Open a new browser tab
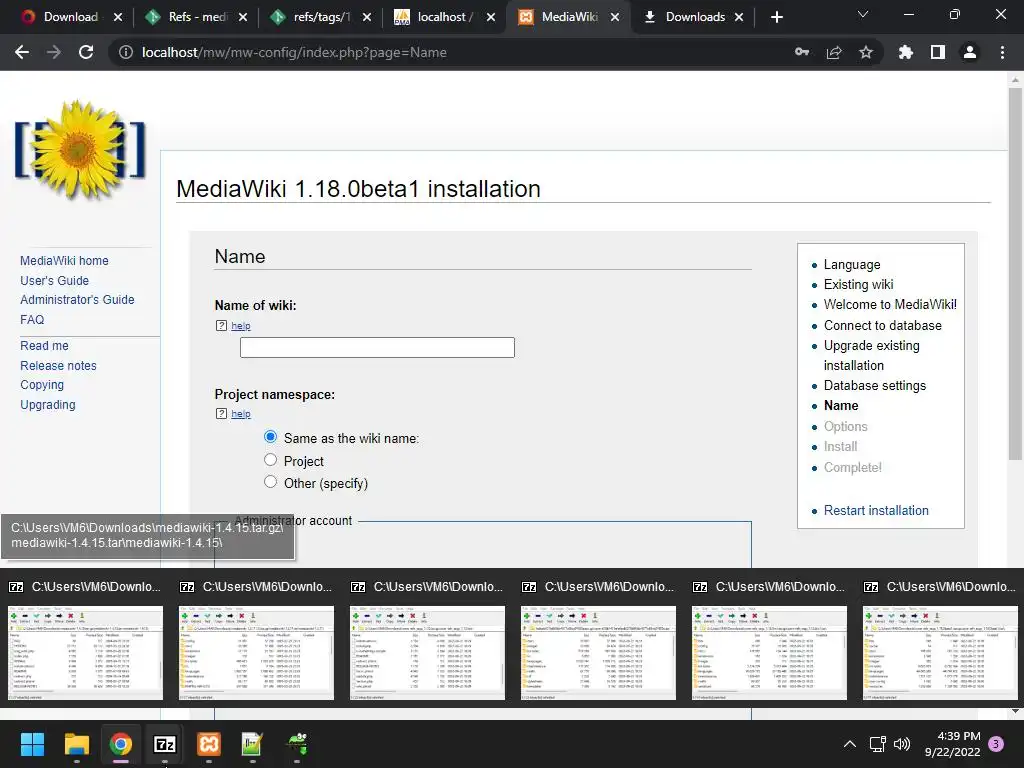Image resolution: width=1024 pixels, height=768 pixels. (776, 17)
